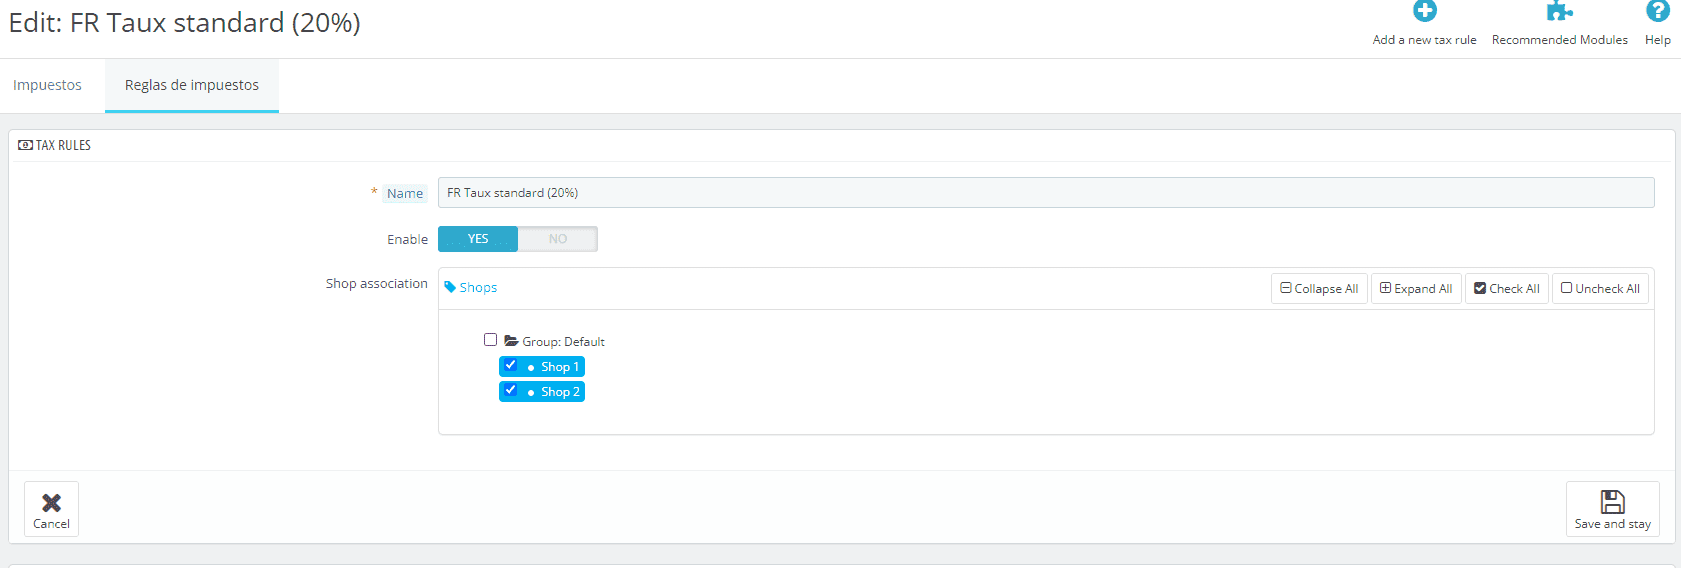Viewport: 1681px width, 568px height.
Task: Select the Reglas de impuestos tab
Action: click(x=192, y=85)
